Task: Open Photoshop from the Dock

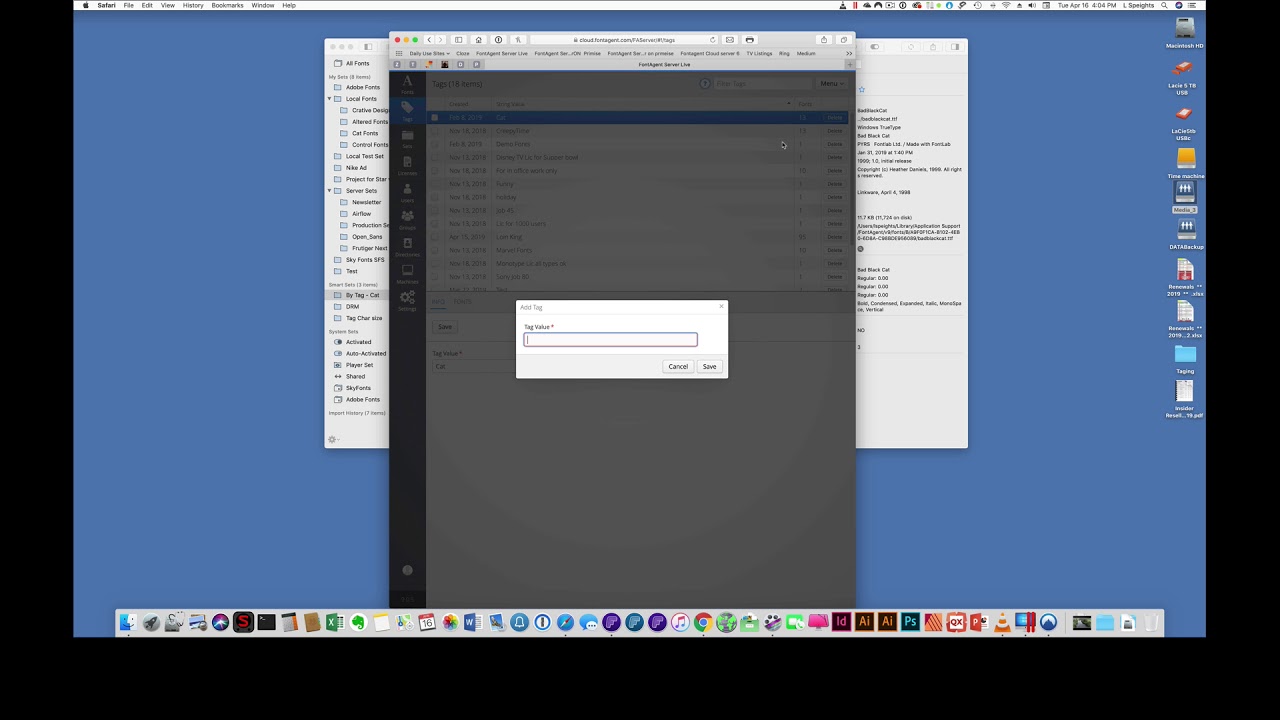Action: (x=910, y=623)
